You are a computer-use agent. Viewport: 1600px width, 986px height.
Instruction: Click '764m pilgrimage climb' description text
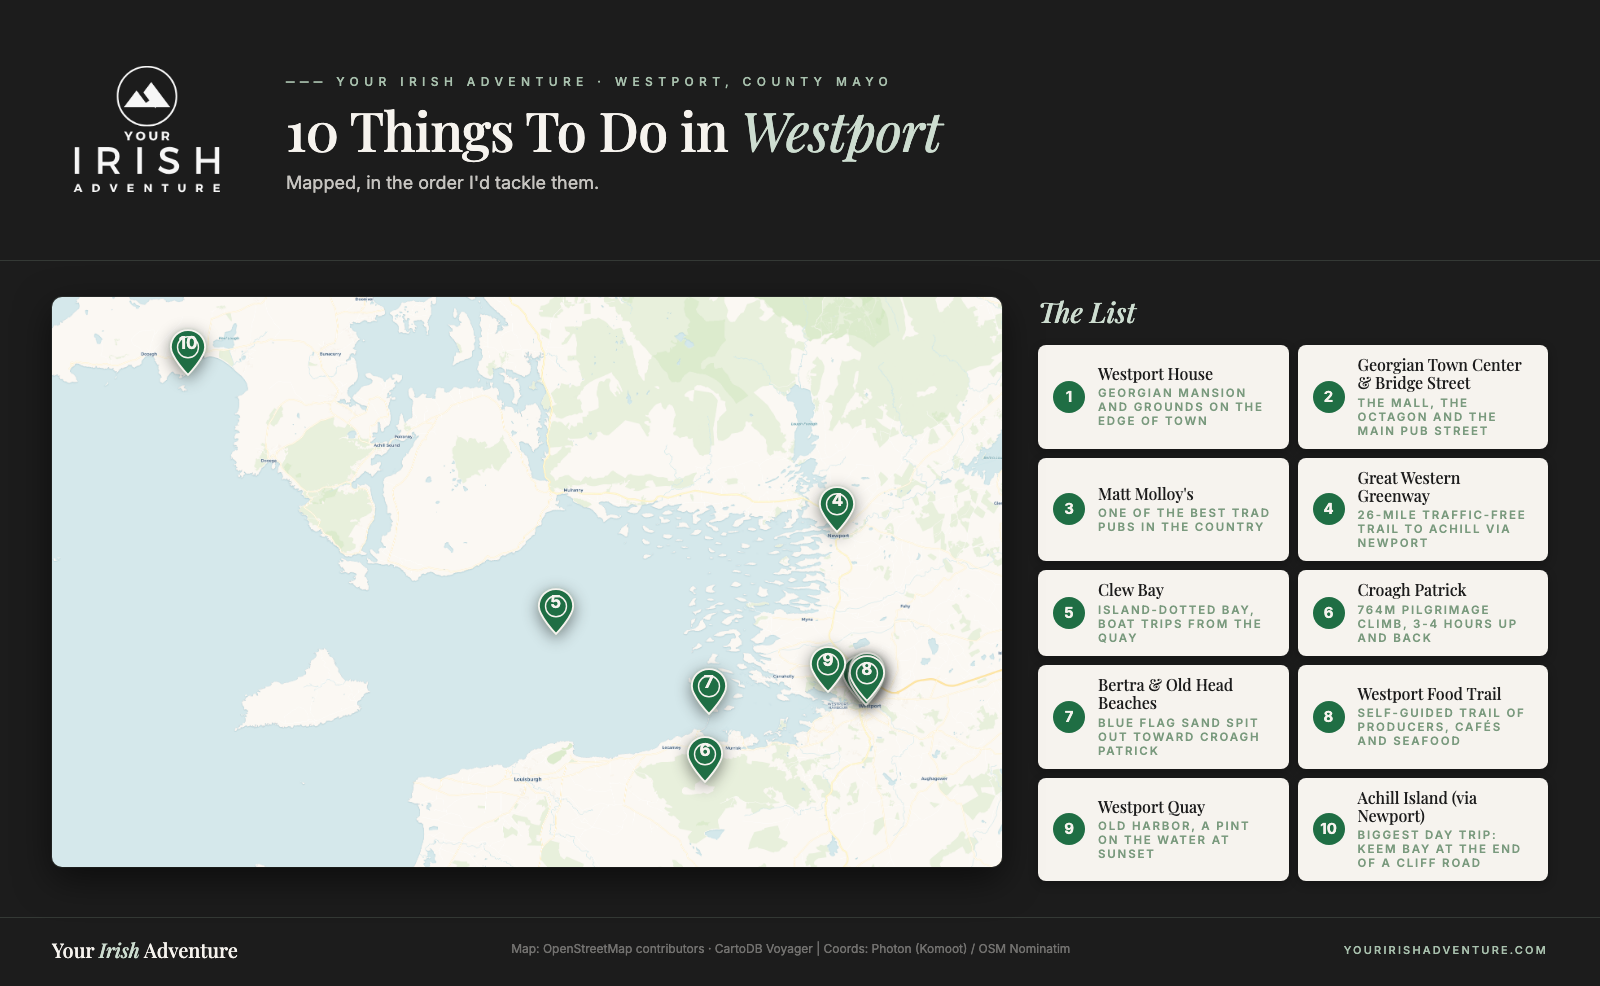point(1437,624)
